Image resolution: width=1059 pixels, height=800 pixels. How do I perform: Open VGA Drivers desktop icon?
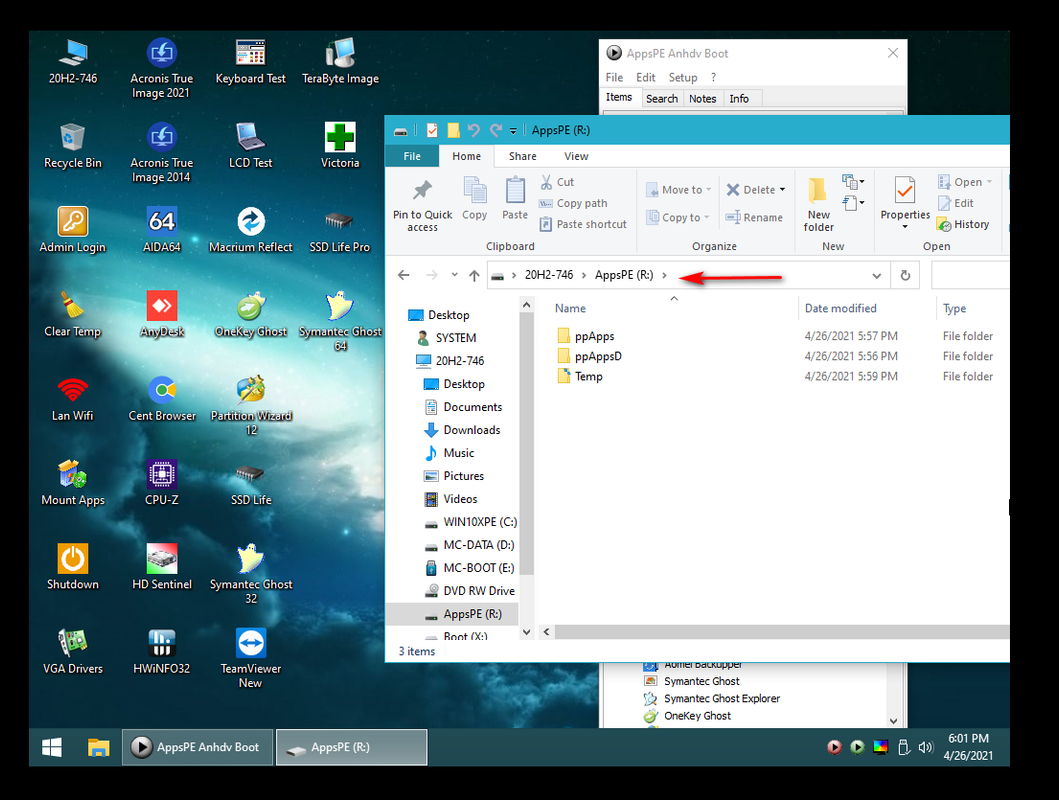[x=72, y=651]
